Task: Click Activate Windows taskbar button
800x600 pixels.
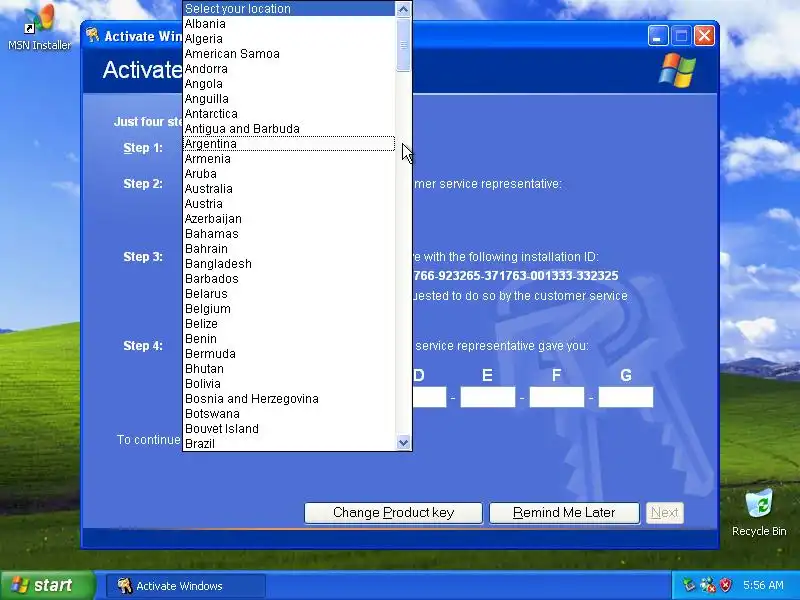Action: pos(186,586)
